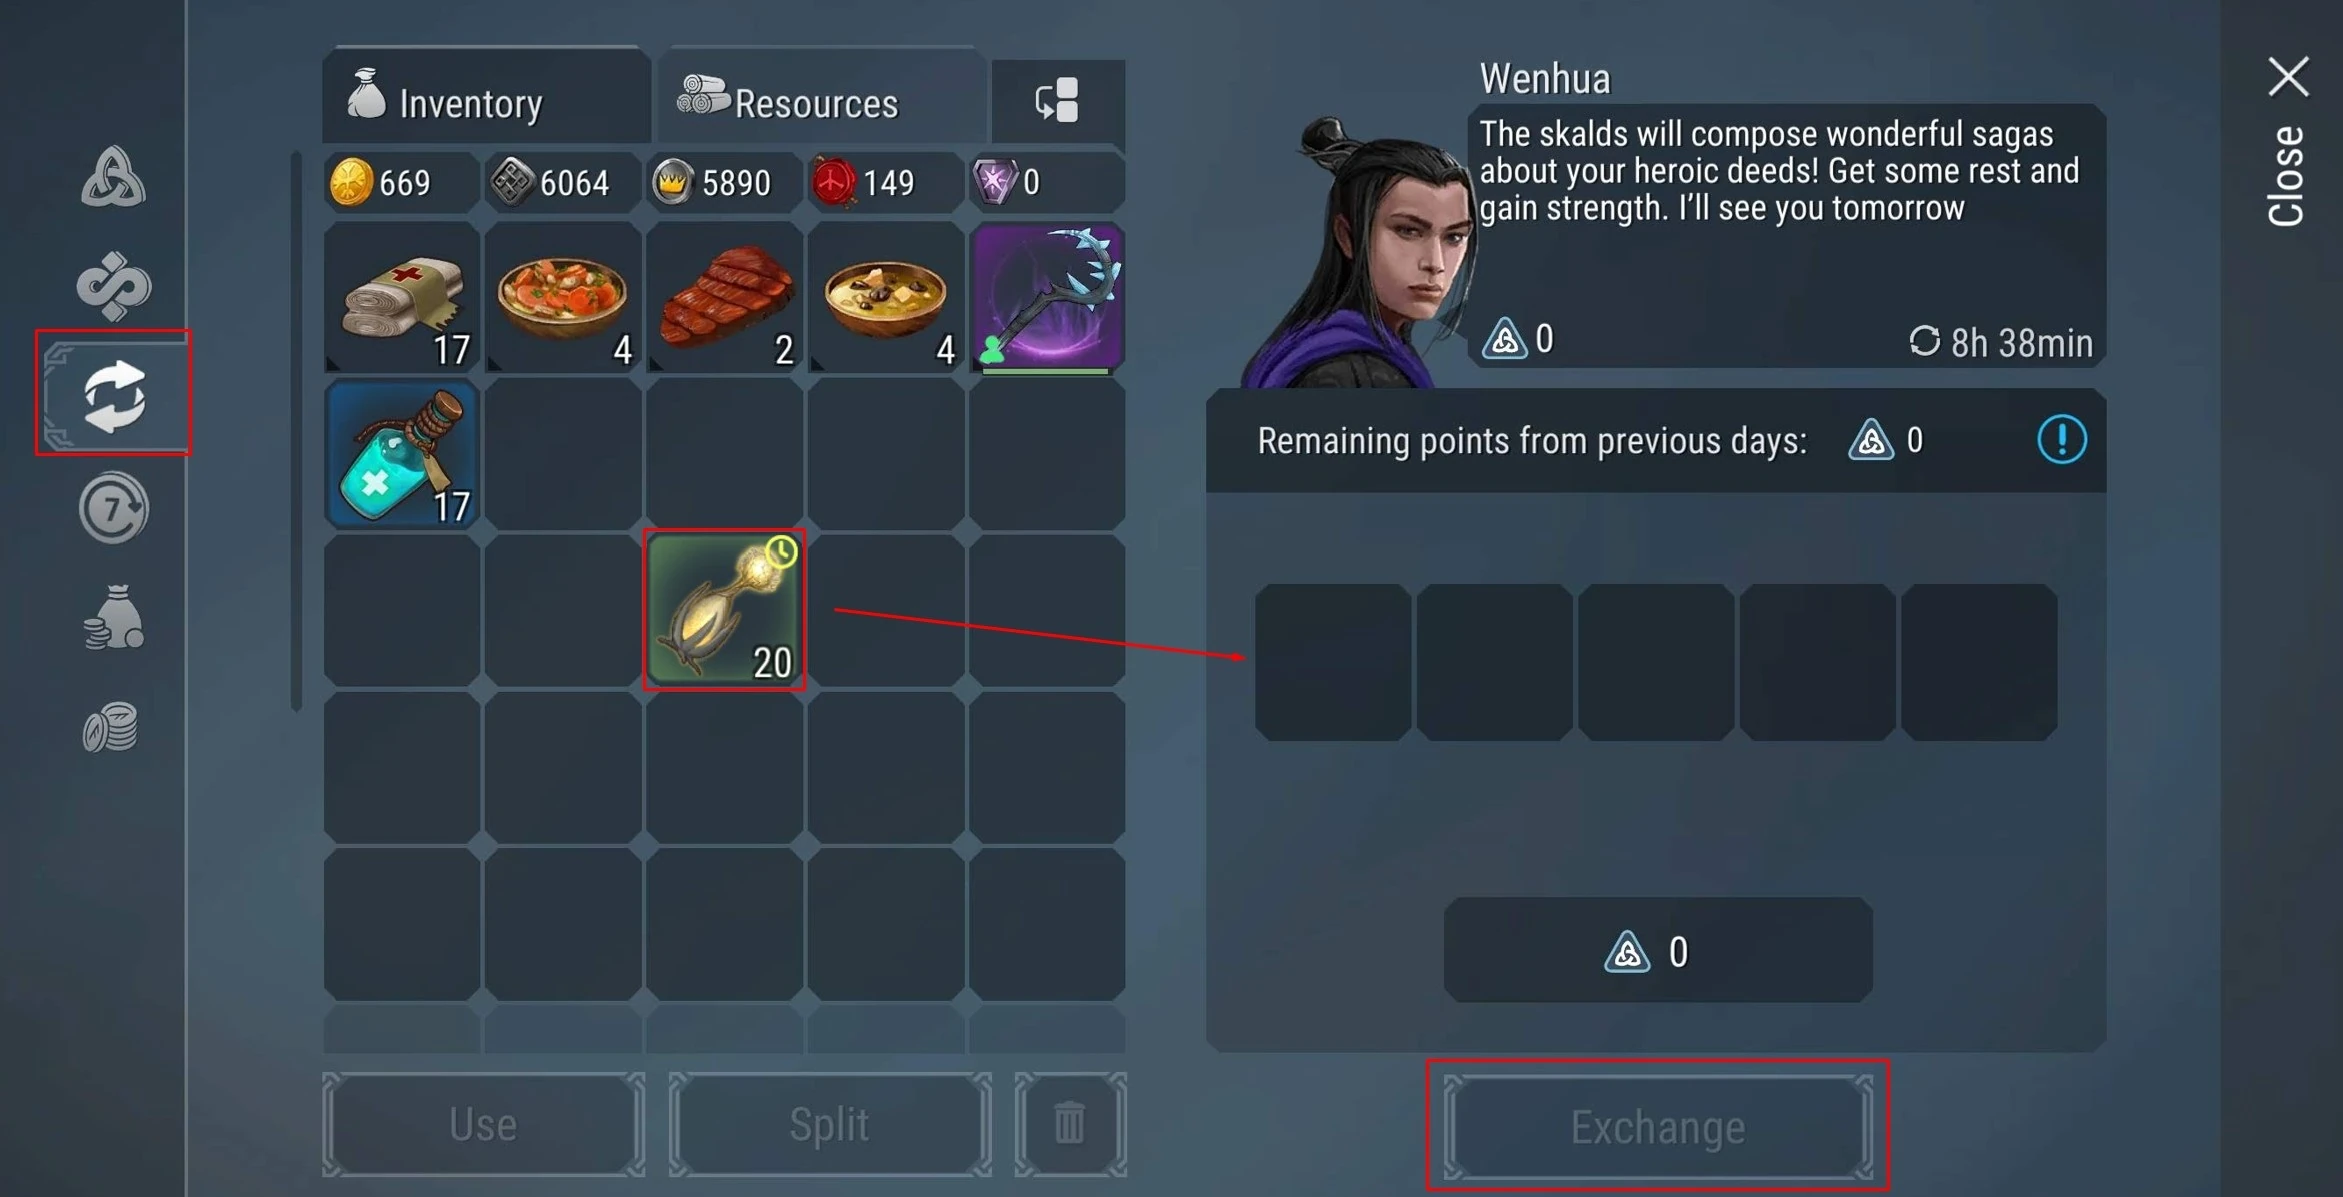
Task: Click the trash delete icon button
Action: point(1070,1124)
